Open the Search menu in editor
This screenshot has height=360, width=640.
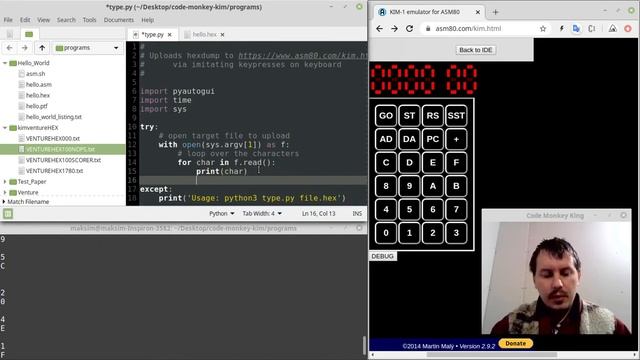click(x=66, y=20)
